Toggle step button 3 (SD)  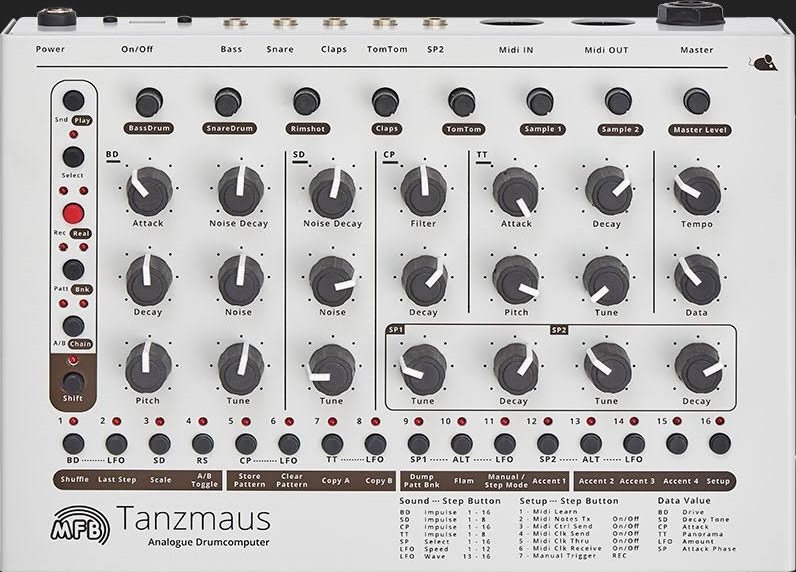coord(159,444)
